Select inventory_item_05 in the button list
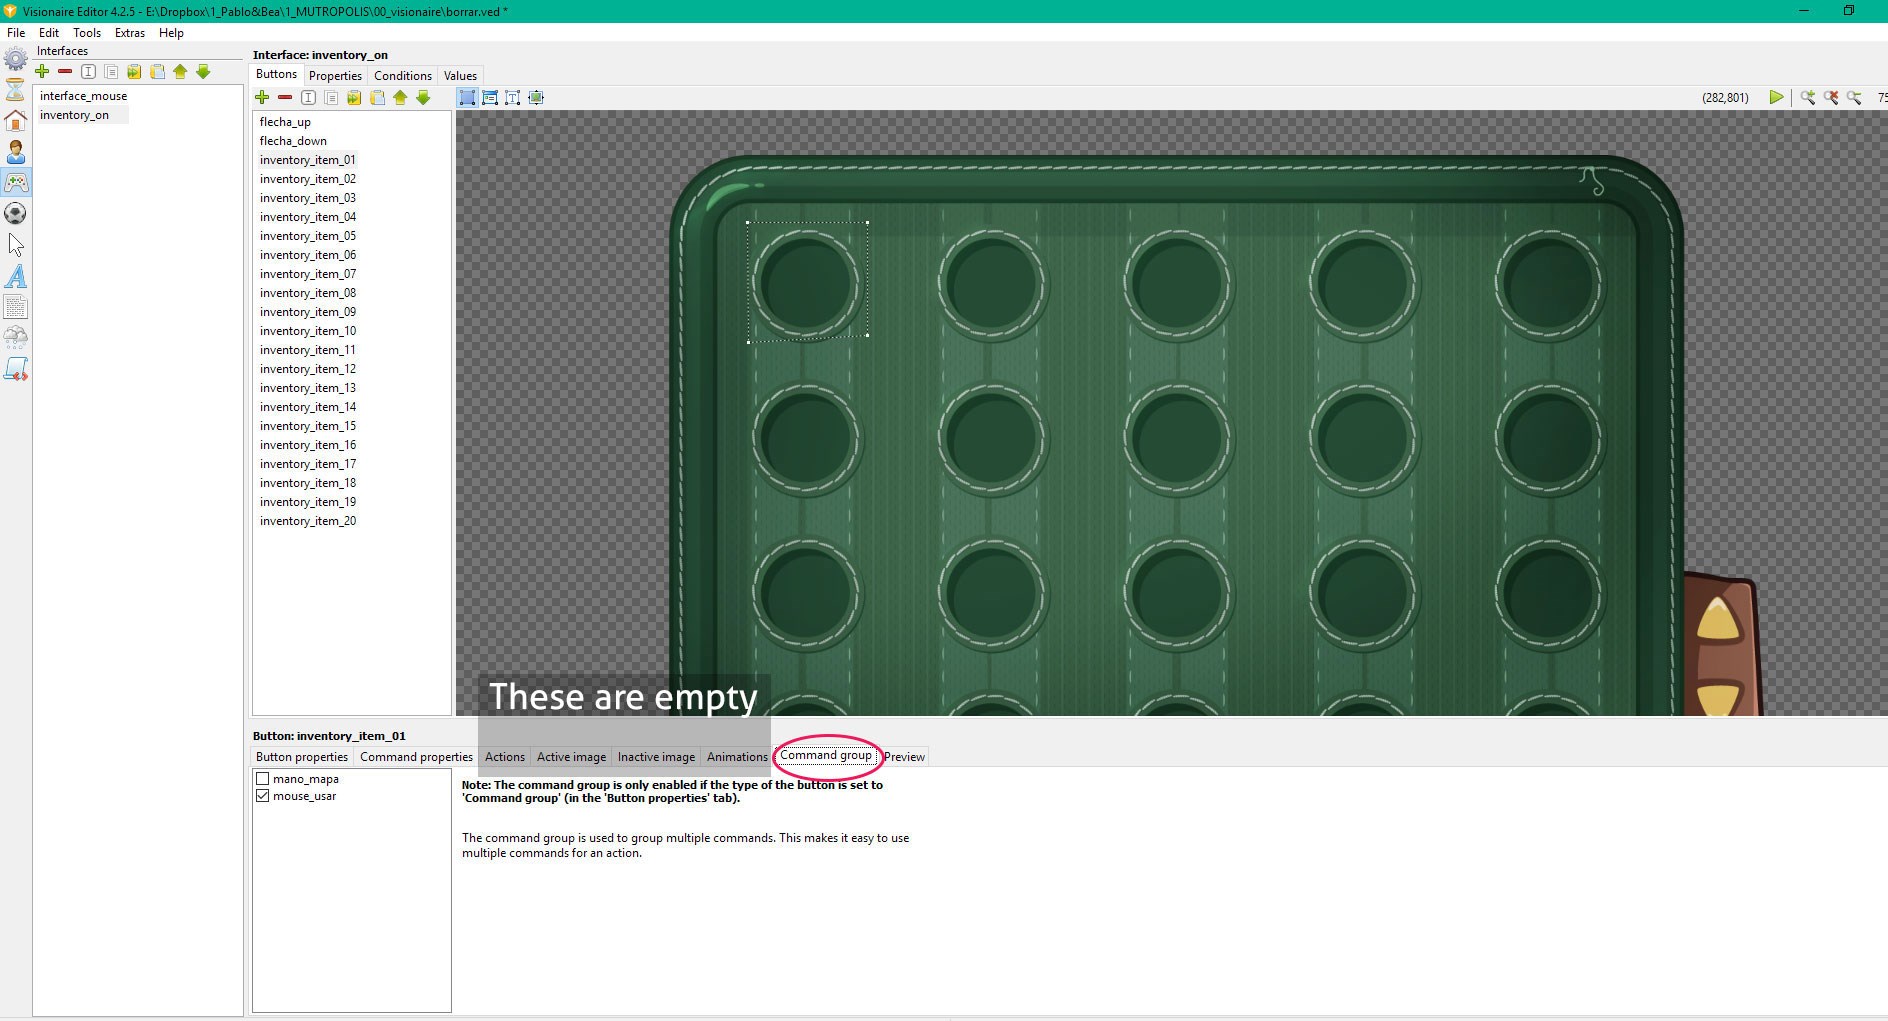The image size is (1888, 1021). [308, 236]
